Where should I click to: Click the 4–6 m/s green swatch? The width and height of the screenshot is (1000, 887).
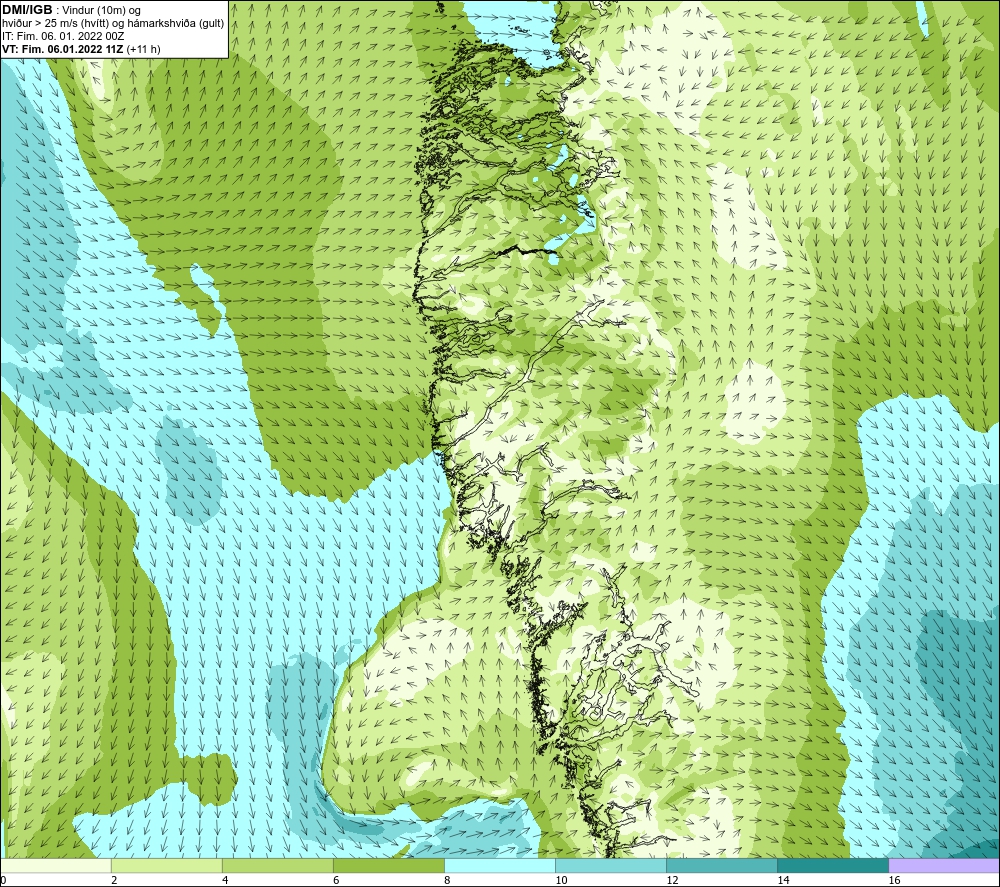tap(277, 865)
